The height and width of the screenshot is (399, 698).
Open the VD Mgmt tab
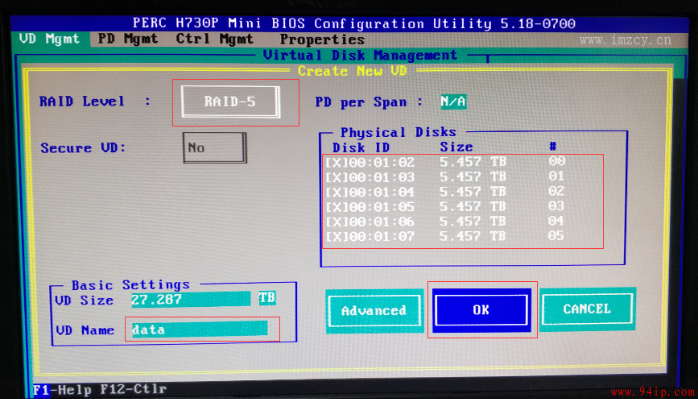coord(49,39)
